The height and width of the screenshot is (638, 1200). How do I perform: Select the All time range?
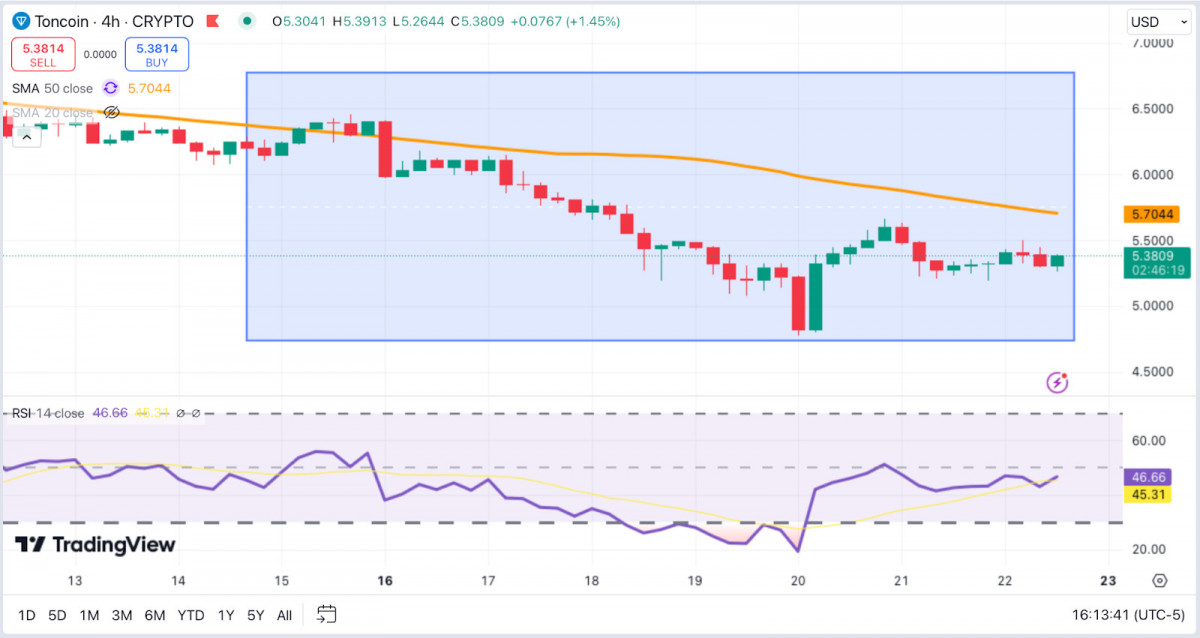click(285, 614)
